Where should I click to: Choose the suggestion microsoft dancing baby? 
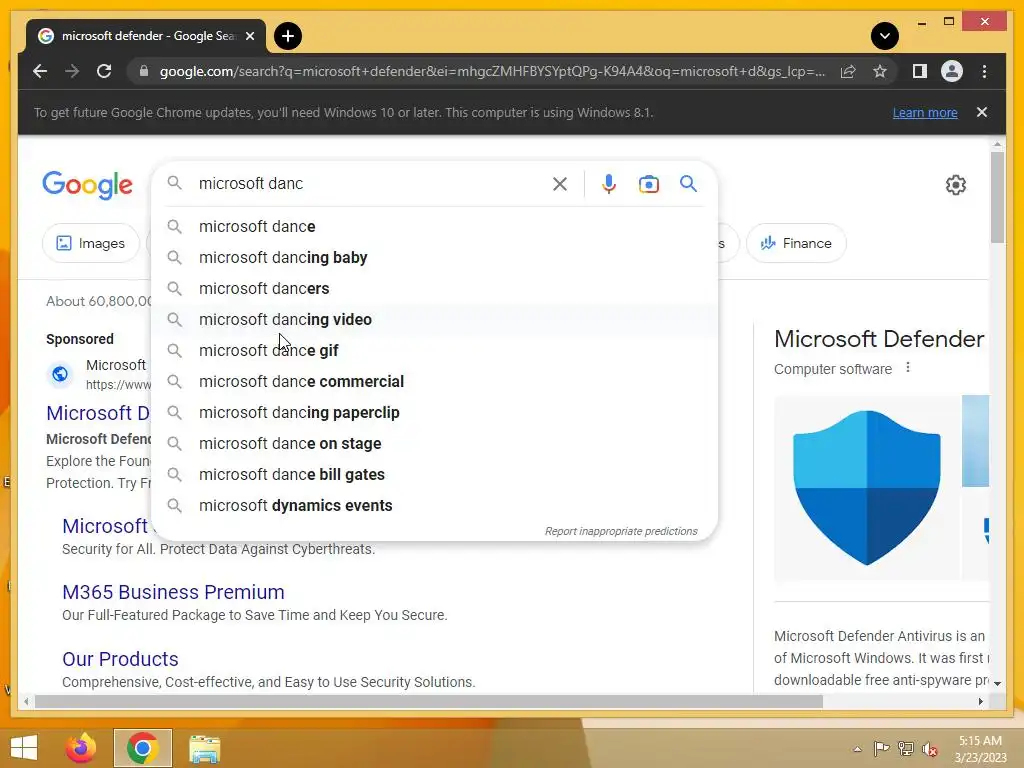434,257
